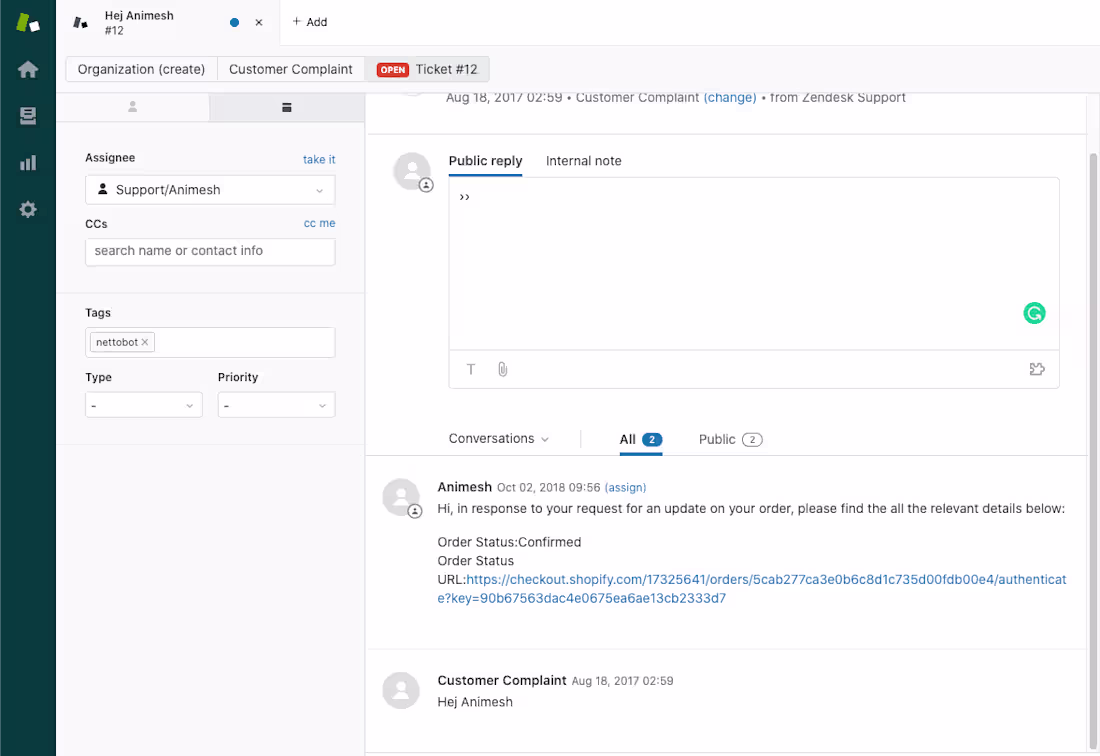
Task: Click the take it assignee link
Action: [x=319, y=159]
